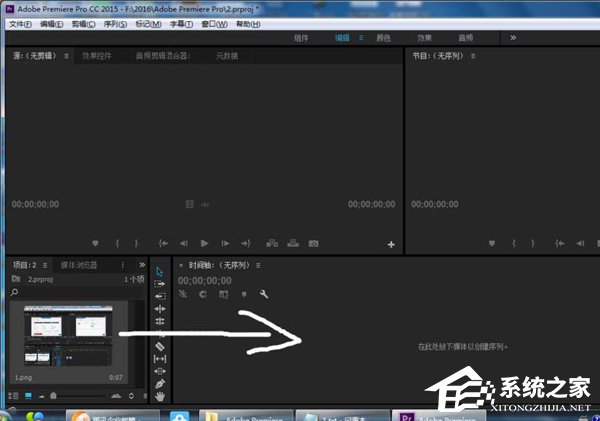Go to In point in Source monitor
600x421 pixels.
(x=163, y=243)
